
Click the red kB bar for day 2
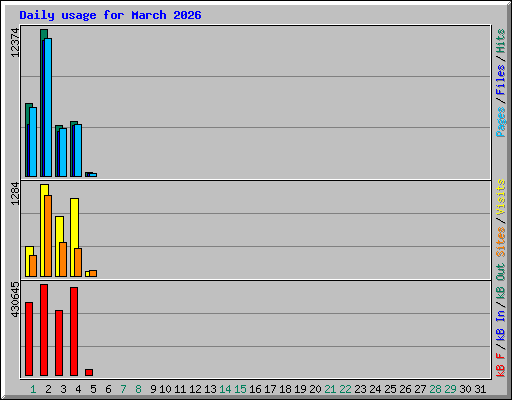[x=44, y=330]
